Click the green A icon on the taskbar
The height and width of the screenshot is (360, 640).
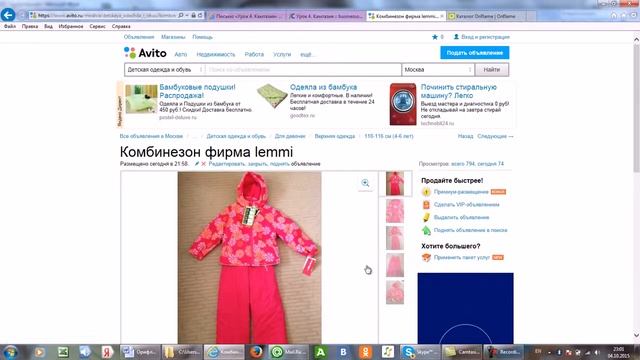(321, 352)
